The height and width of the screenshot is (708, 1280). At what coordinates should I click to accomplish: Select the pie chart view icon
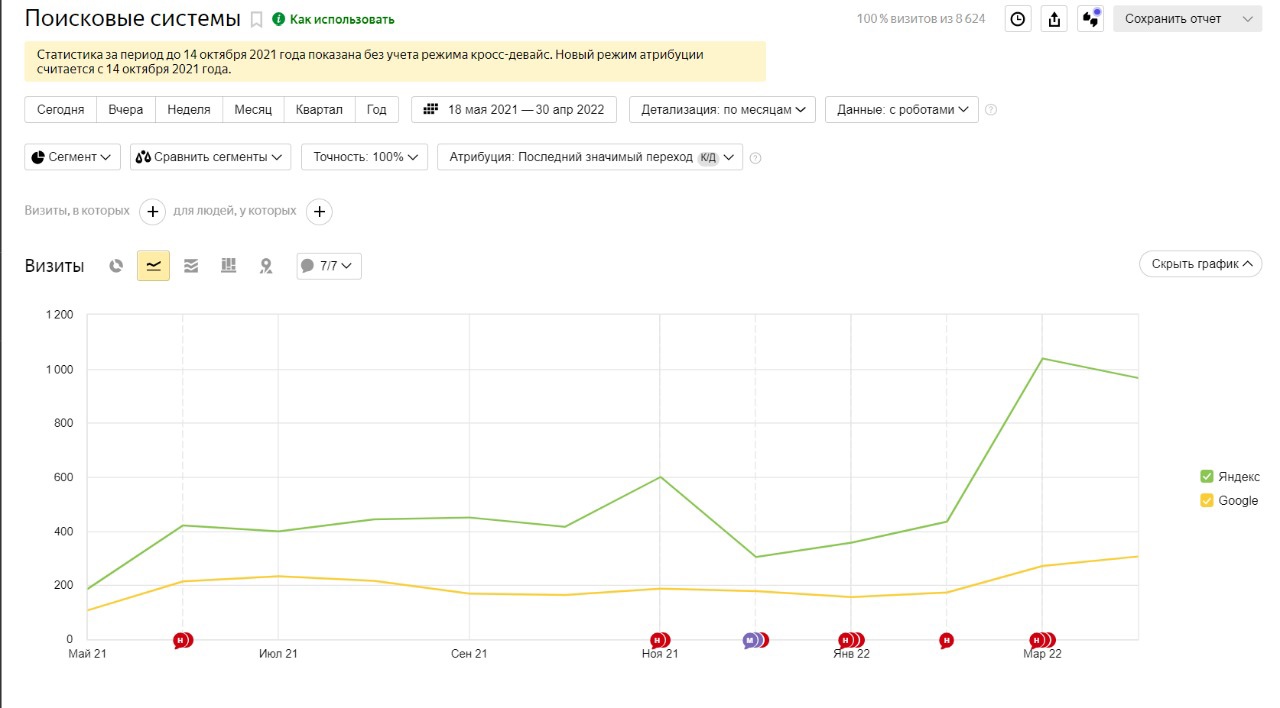[116, 266]
